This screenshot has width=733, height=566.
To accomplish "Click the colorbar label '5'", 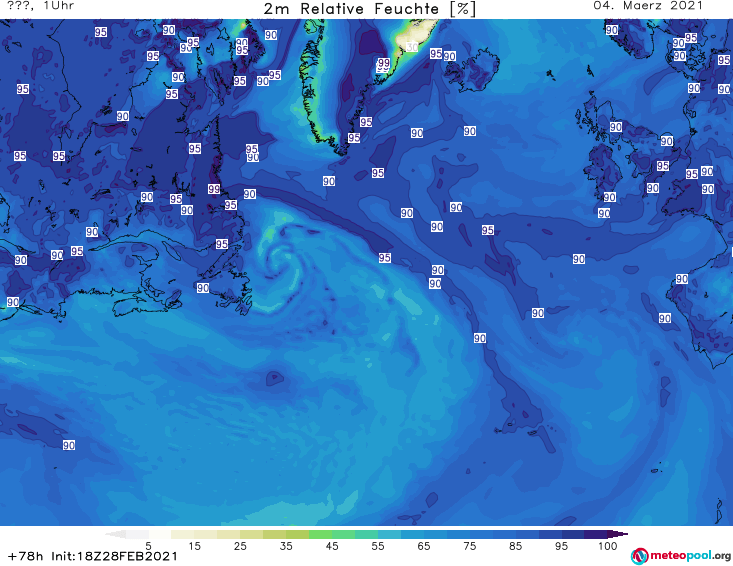I will click(x=148, y=546).
